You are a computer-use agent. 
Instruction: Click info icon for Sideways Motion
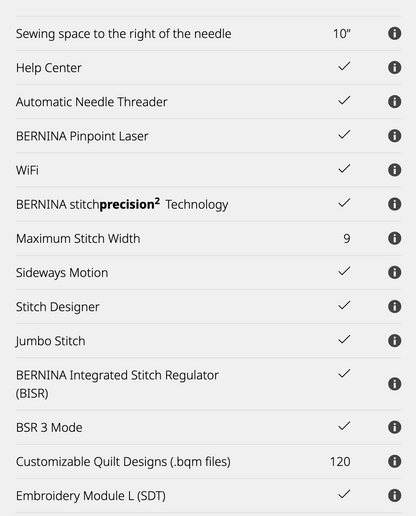[x=394, y=272]
